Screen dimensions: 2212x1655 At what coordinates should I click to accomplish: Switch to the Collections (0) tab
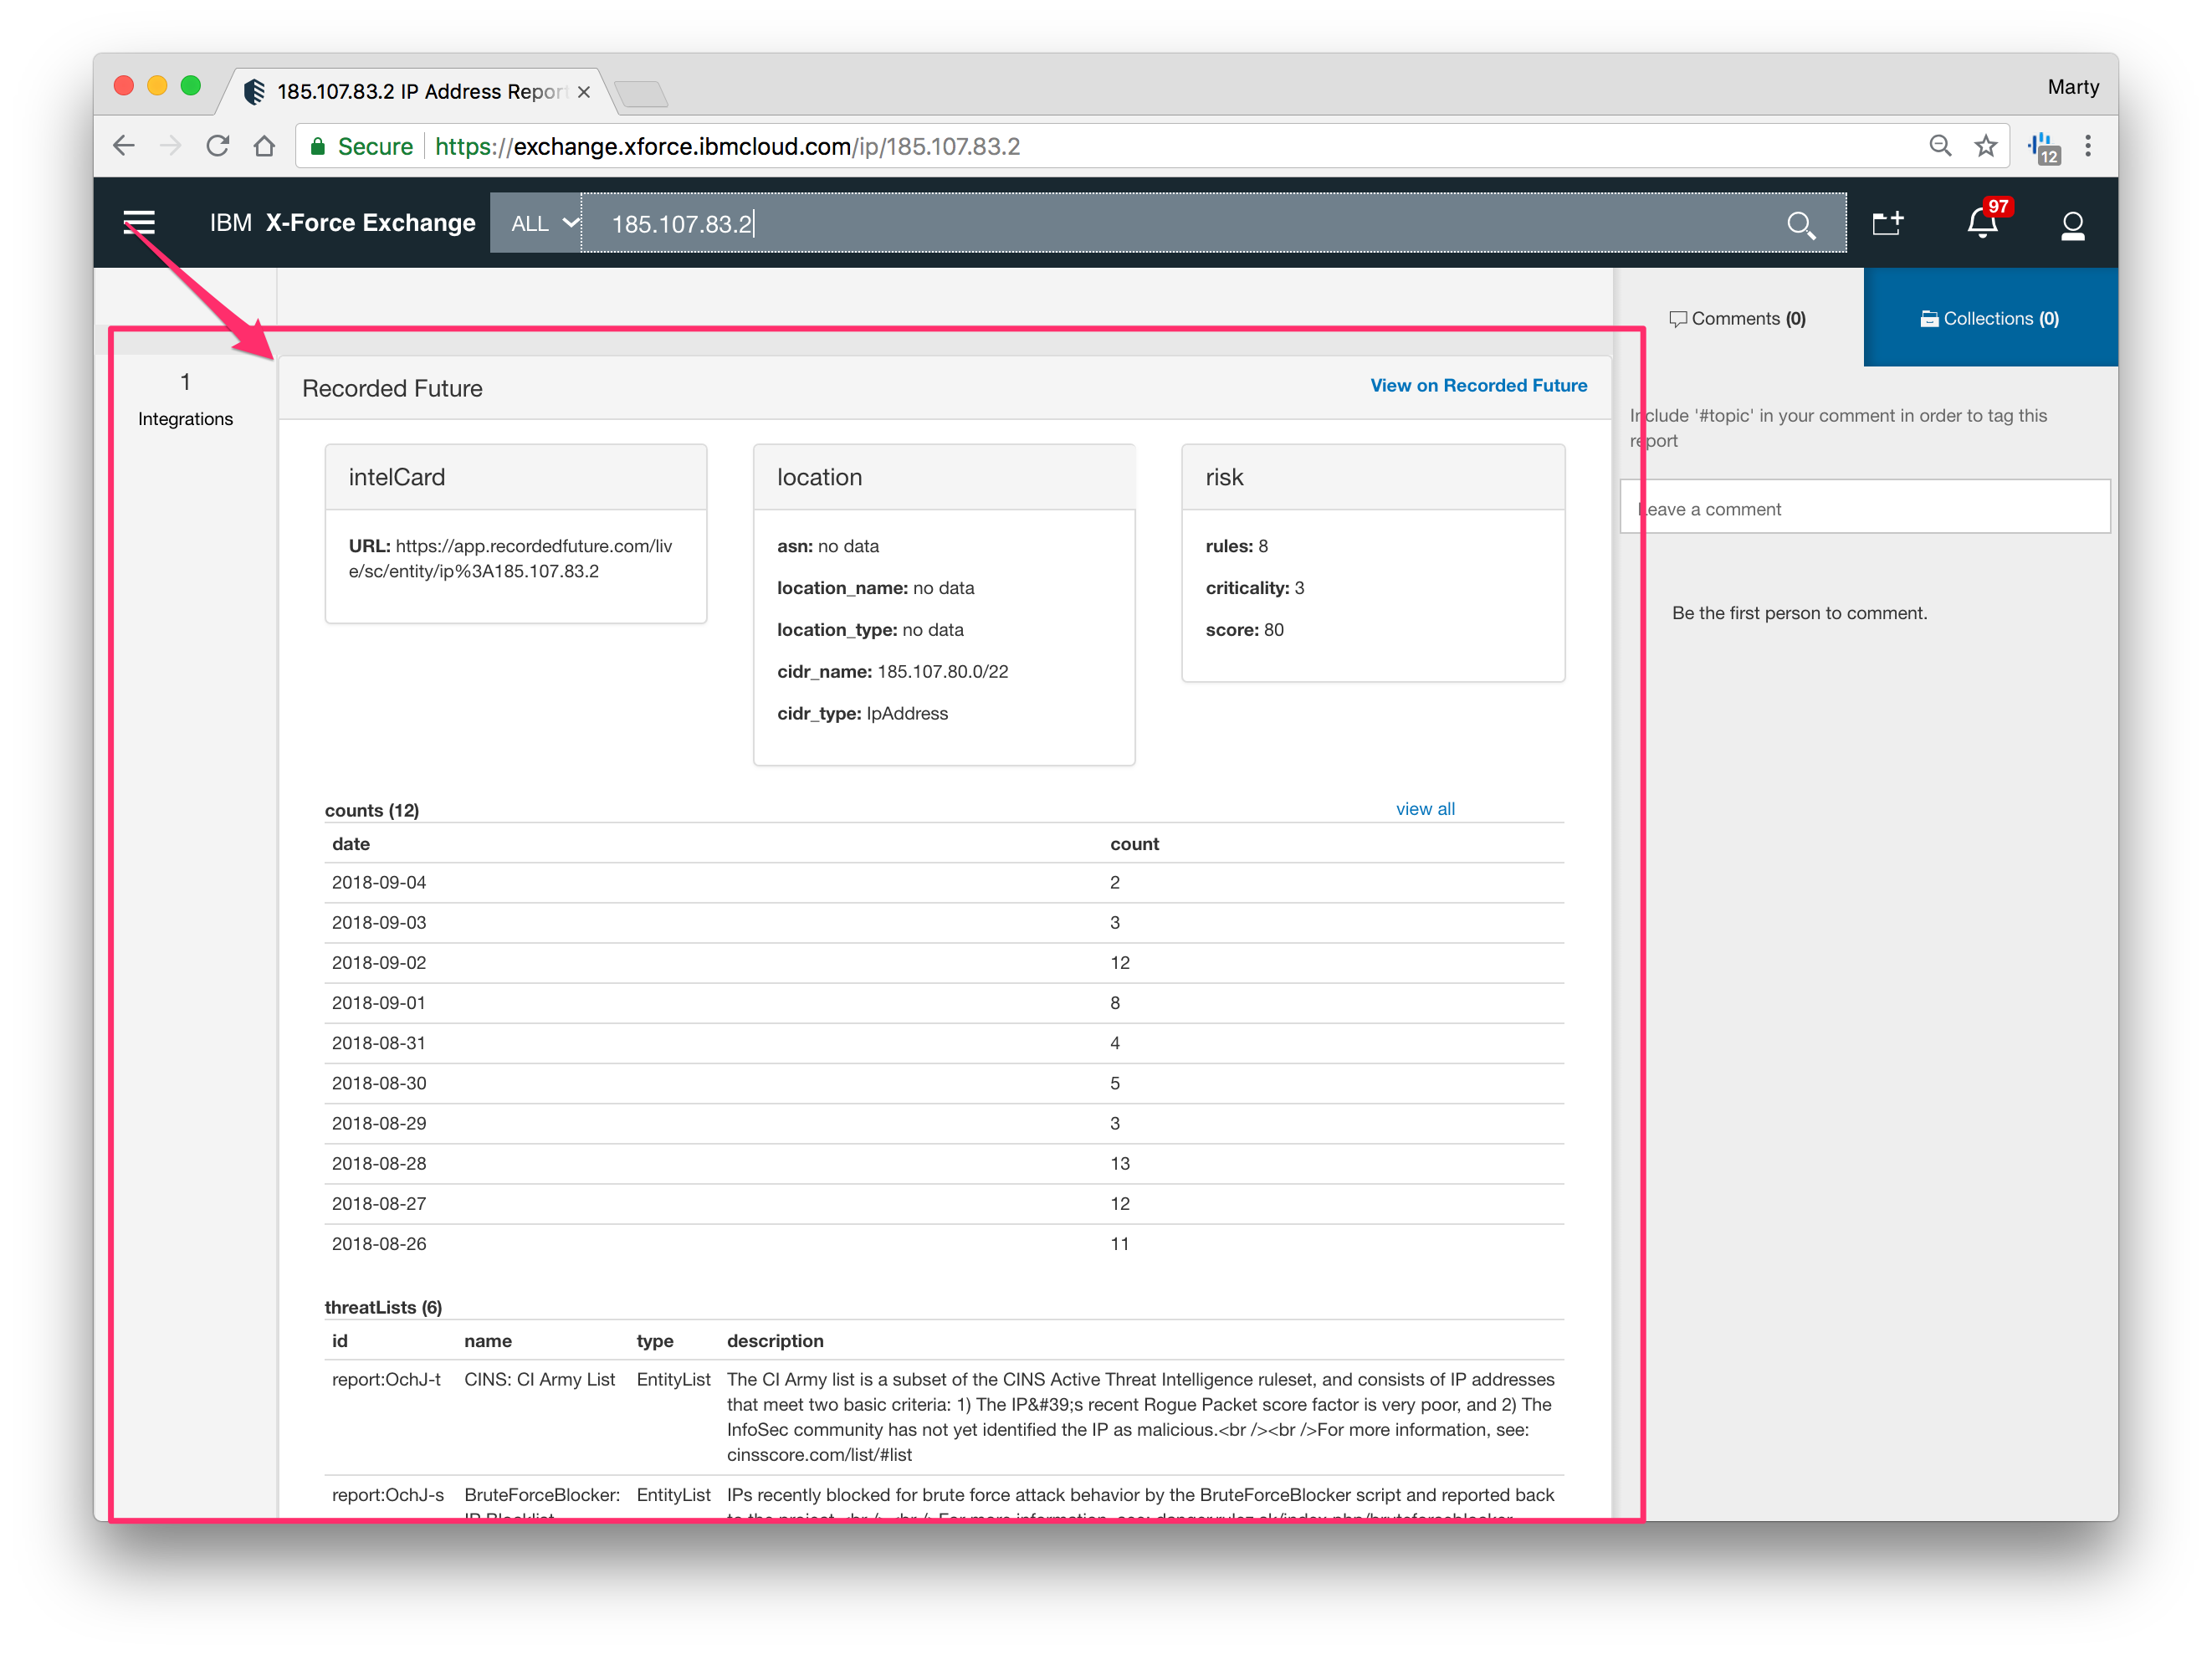[x=1990, y=319]
